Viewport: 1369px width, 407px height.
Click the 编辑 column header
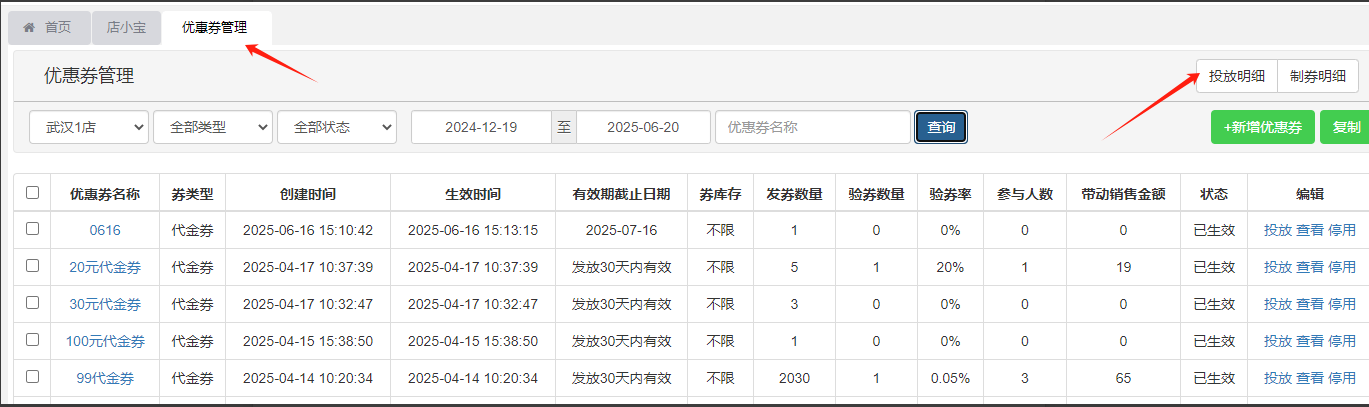[x=1310, y=194]
